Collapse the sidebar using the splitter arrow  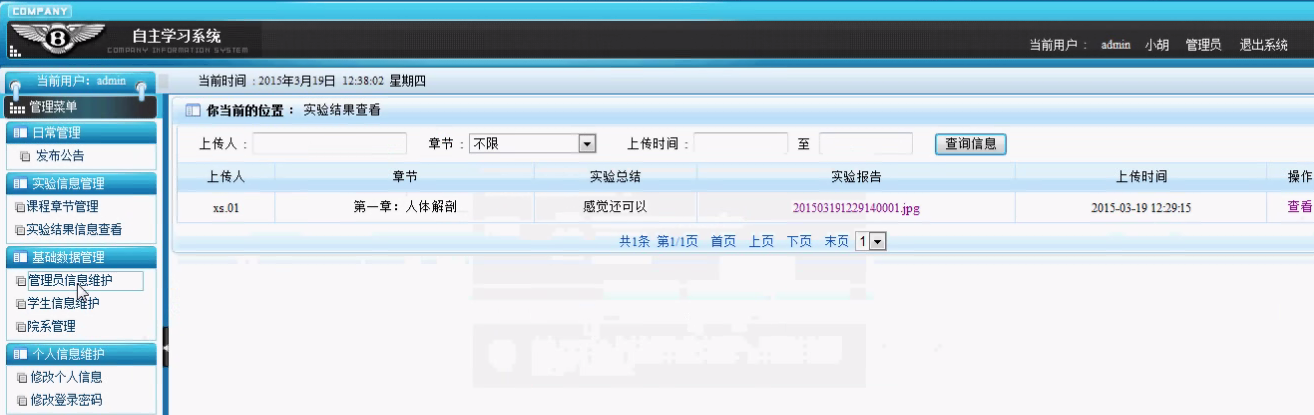point(165,347)
